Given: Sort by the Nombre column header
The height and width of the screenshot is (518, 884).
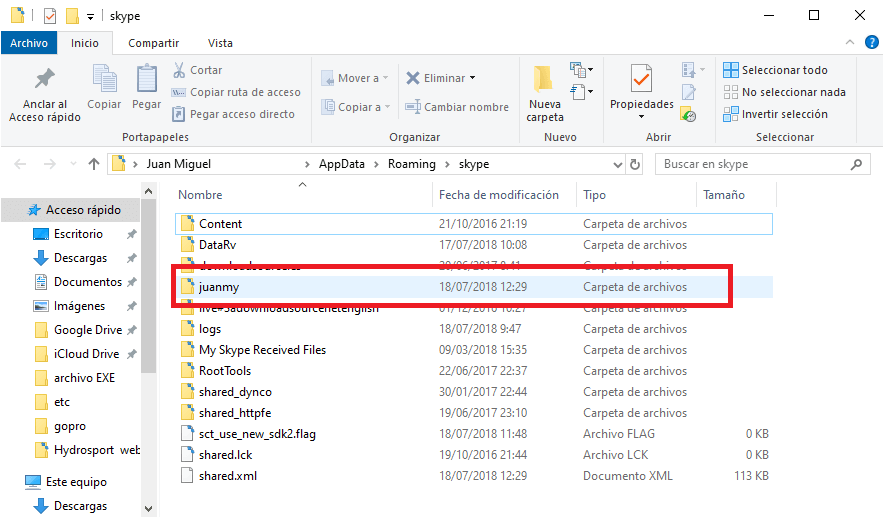Looking at the screenshot, I should click(200, 194).
